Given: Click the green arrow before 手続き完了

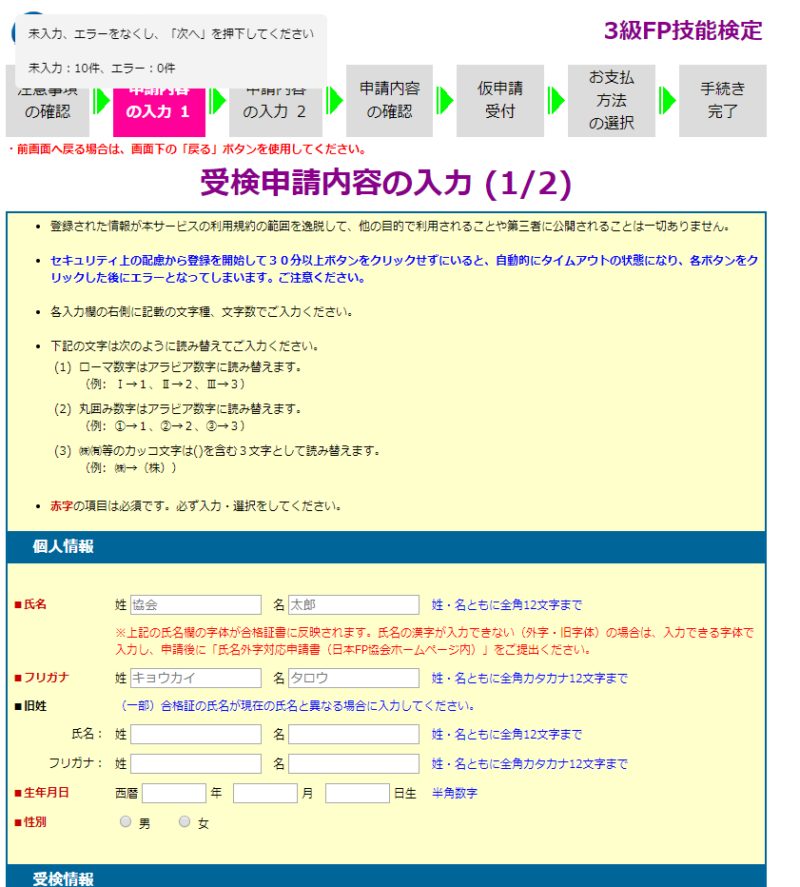Looking at the screenshot, I should (668, 101).
